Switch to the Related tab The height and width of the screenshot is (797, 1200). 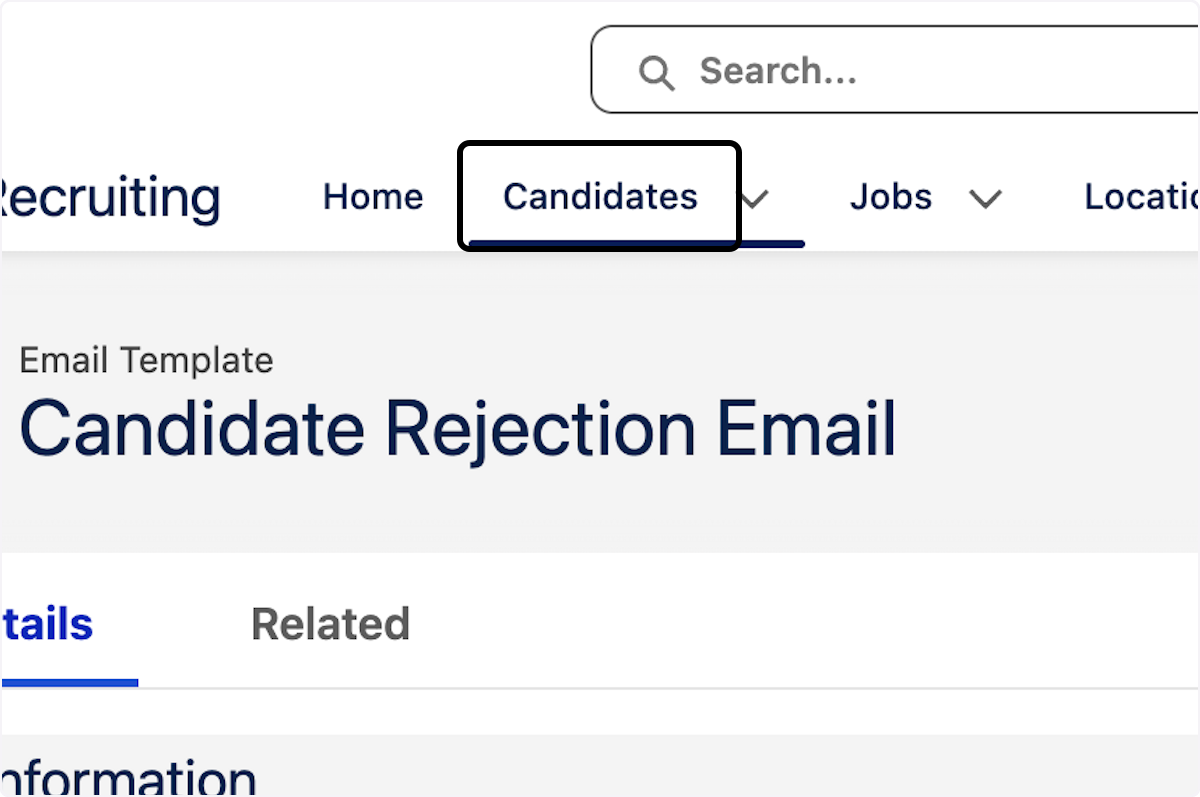pos(330,623)
